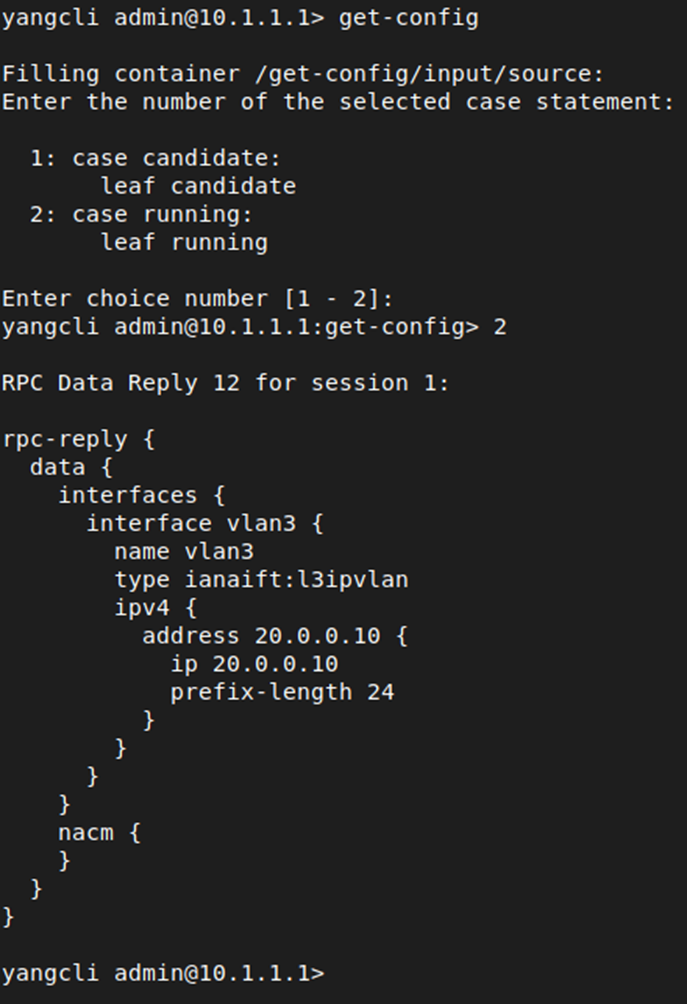The width and height of the screenshot is (687, 1004).
Task: Click the "2: case running:" option
Action: [x=141, y=214]
